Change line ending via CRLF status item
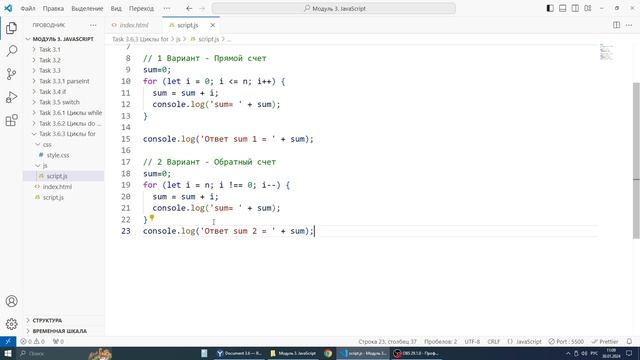This screenshot has width=640, height=360. pos(493,341)
